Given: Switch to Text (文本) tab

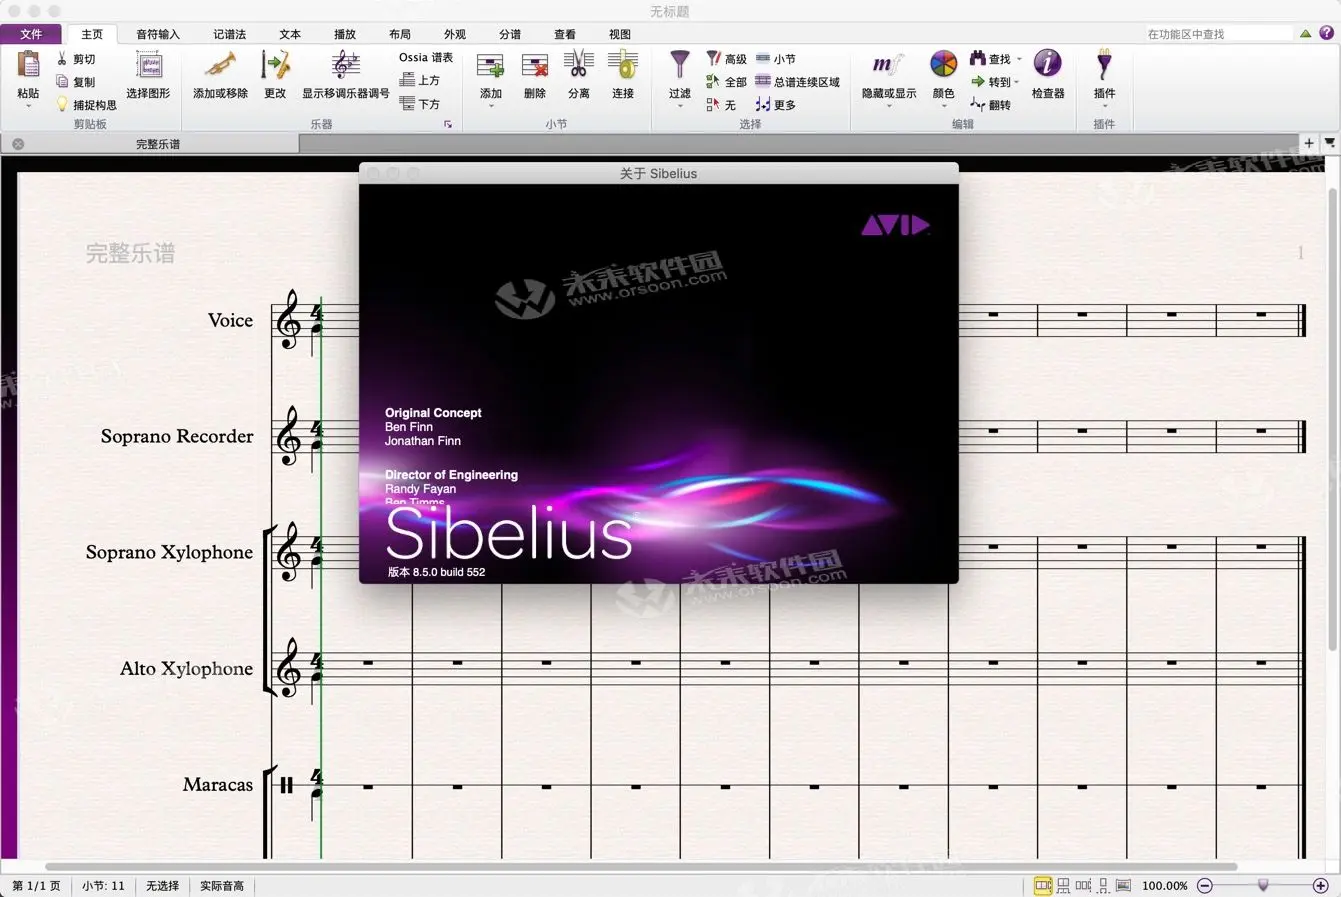Looking at the screenshot, I should click(x=290, y=34).
